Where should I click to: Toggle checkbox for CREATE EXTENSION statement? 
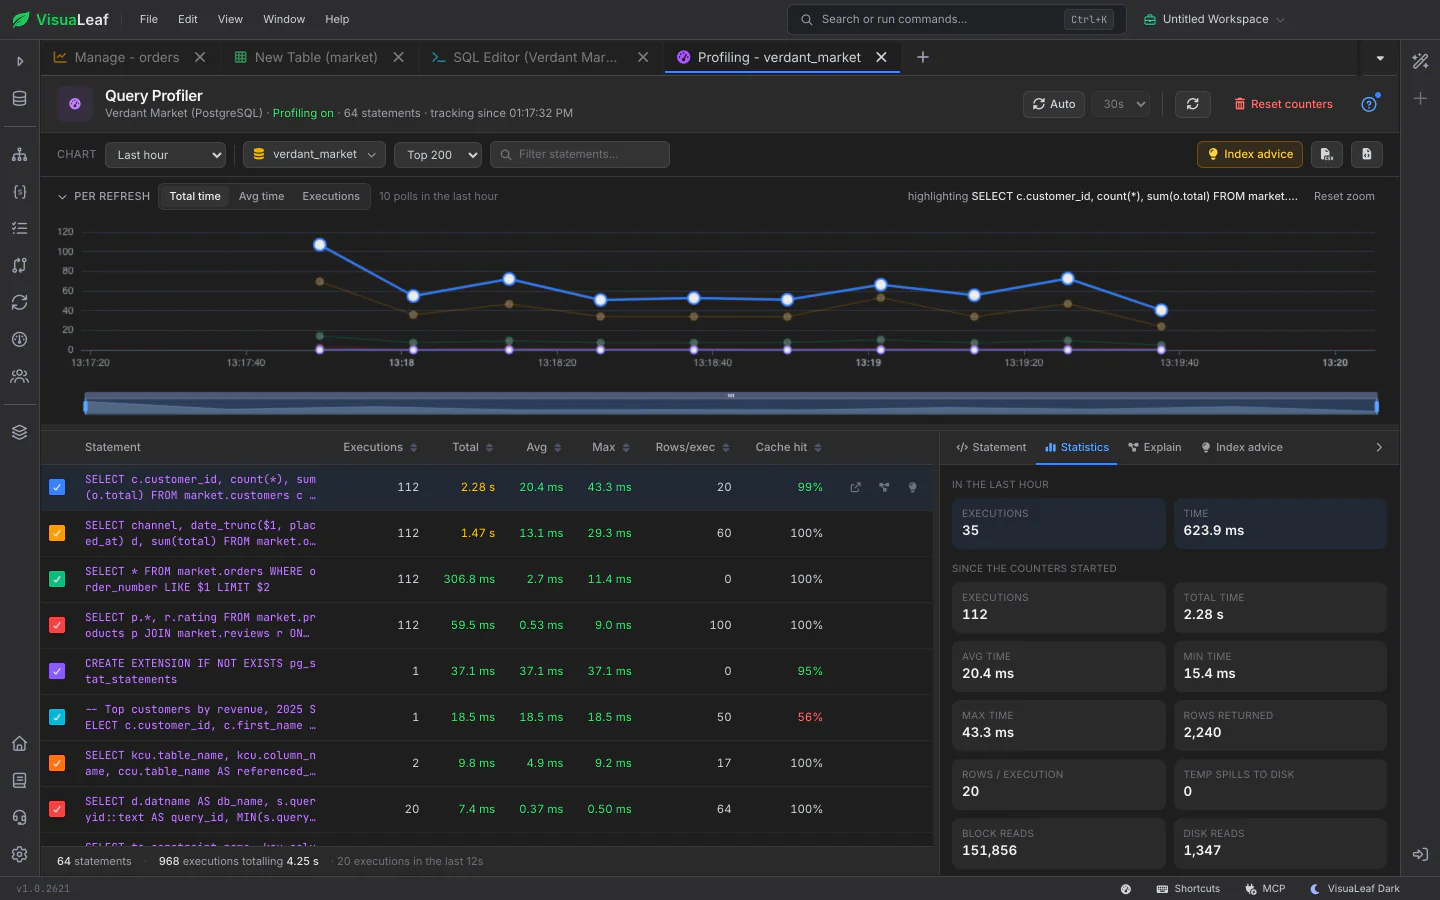57,671
